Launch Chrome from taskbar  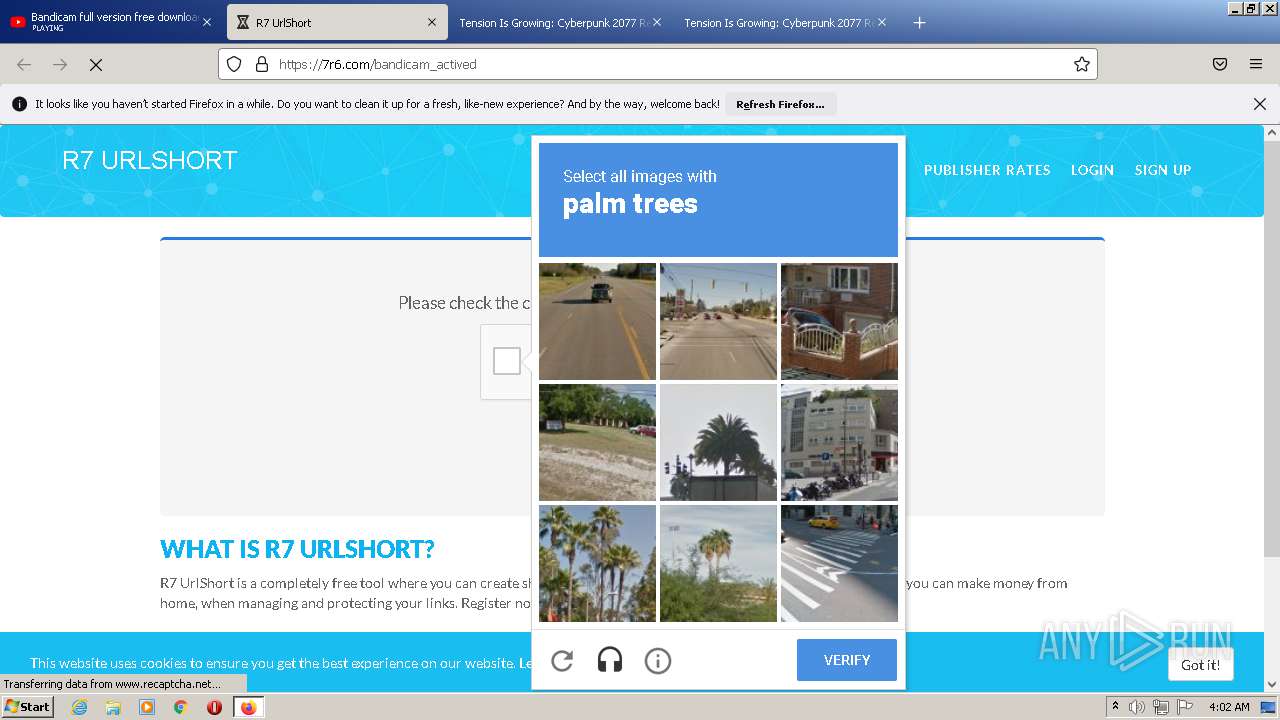180,707
